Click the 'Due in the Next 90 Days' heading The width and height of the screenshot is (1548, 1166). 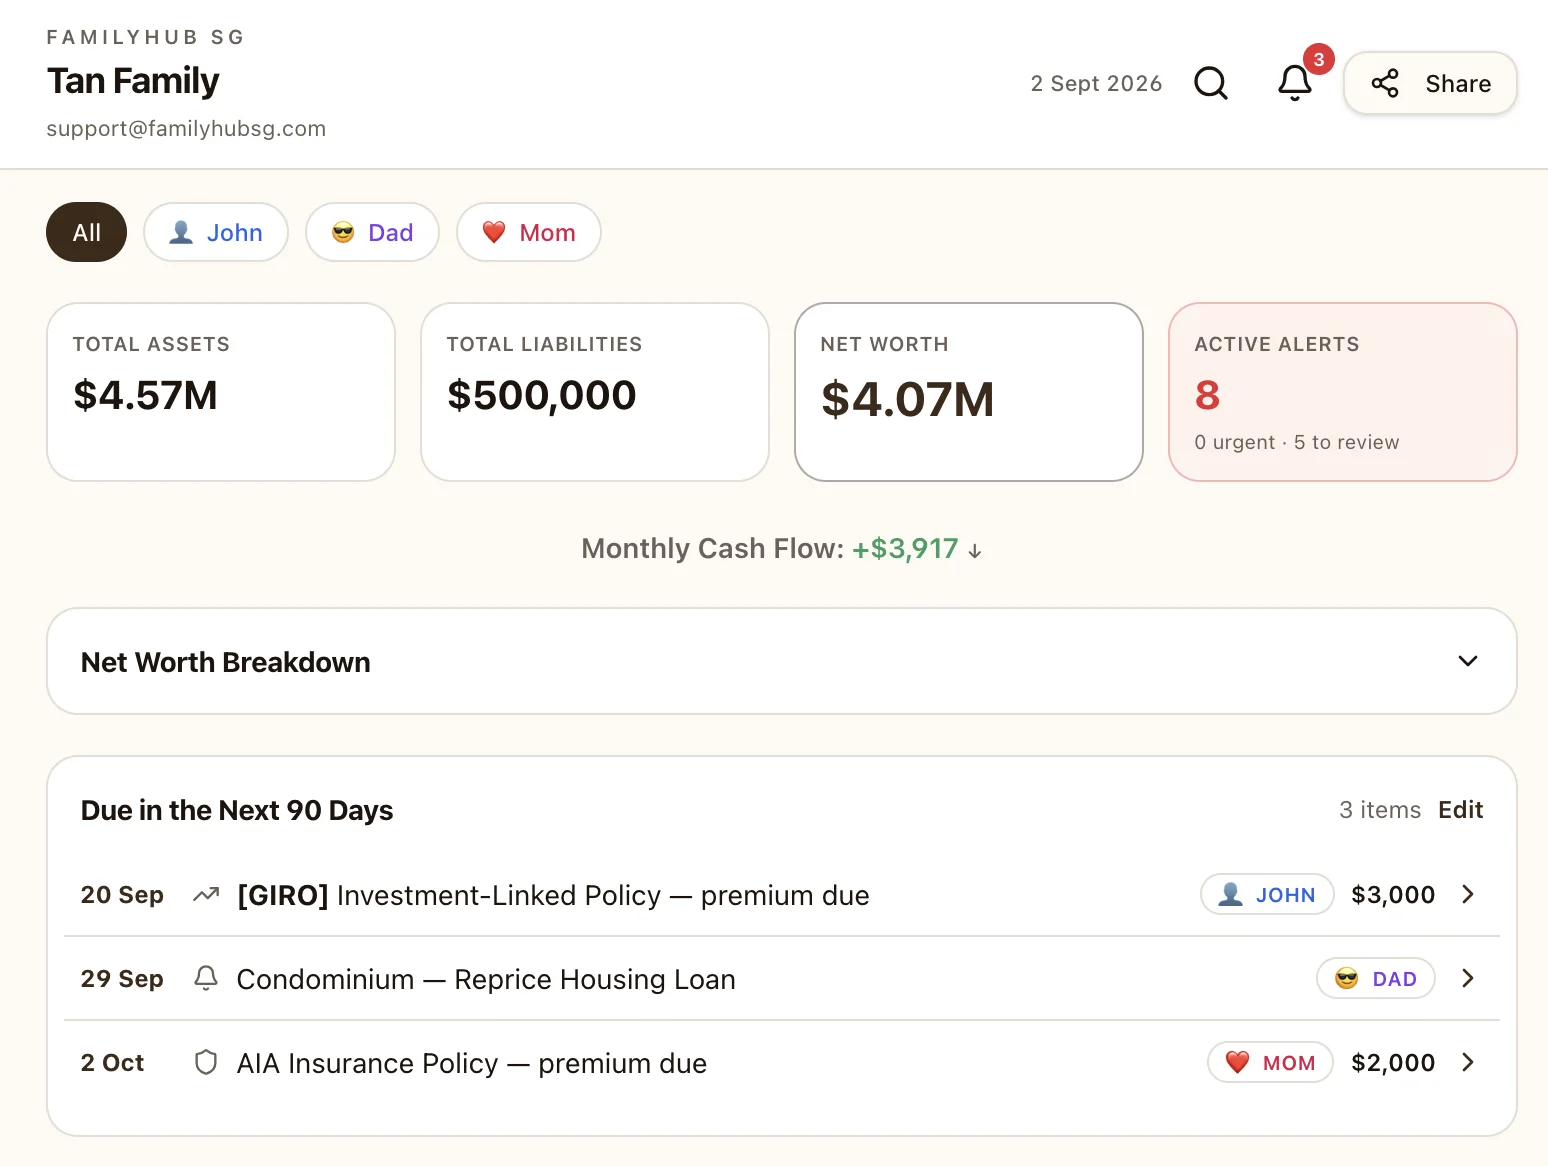tap(237, 810)
